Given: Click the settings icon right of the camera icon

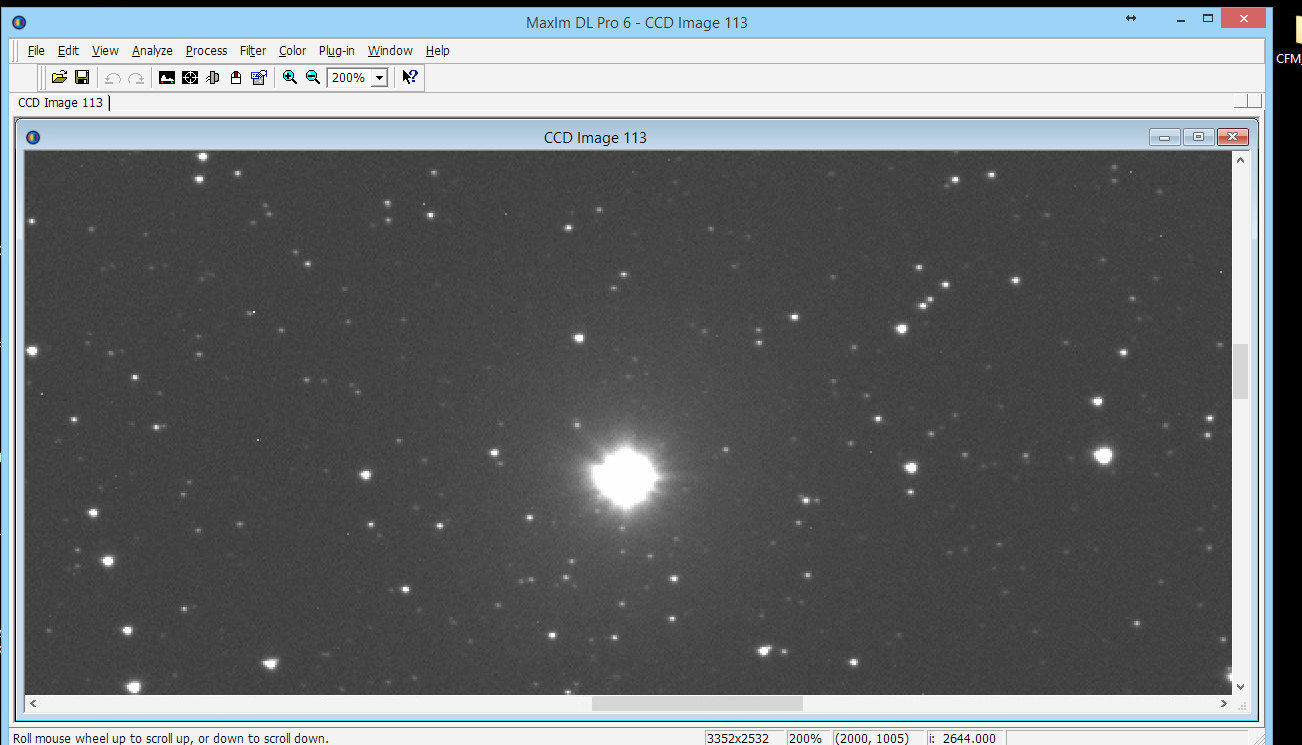Looking at the screenshot, I should (x=259, y=77).
